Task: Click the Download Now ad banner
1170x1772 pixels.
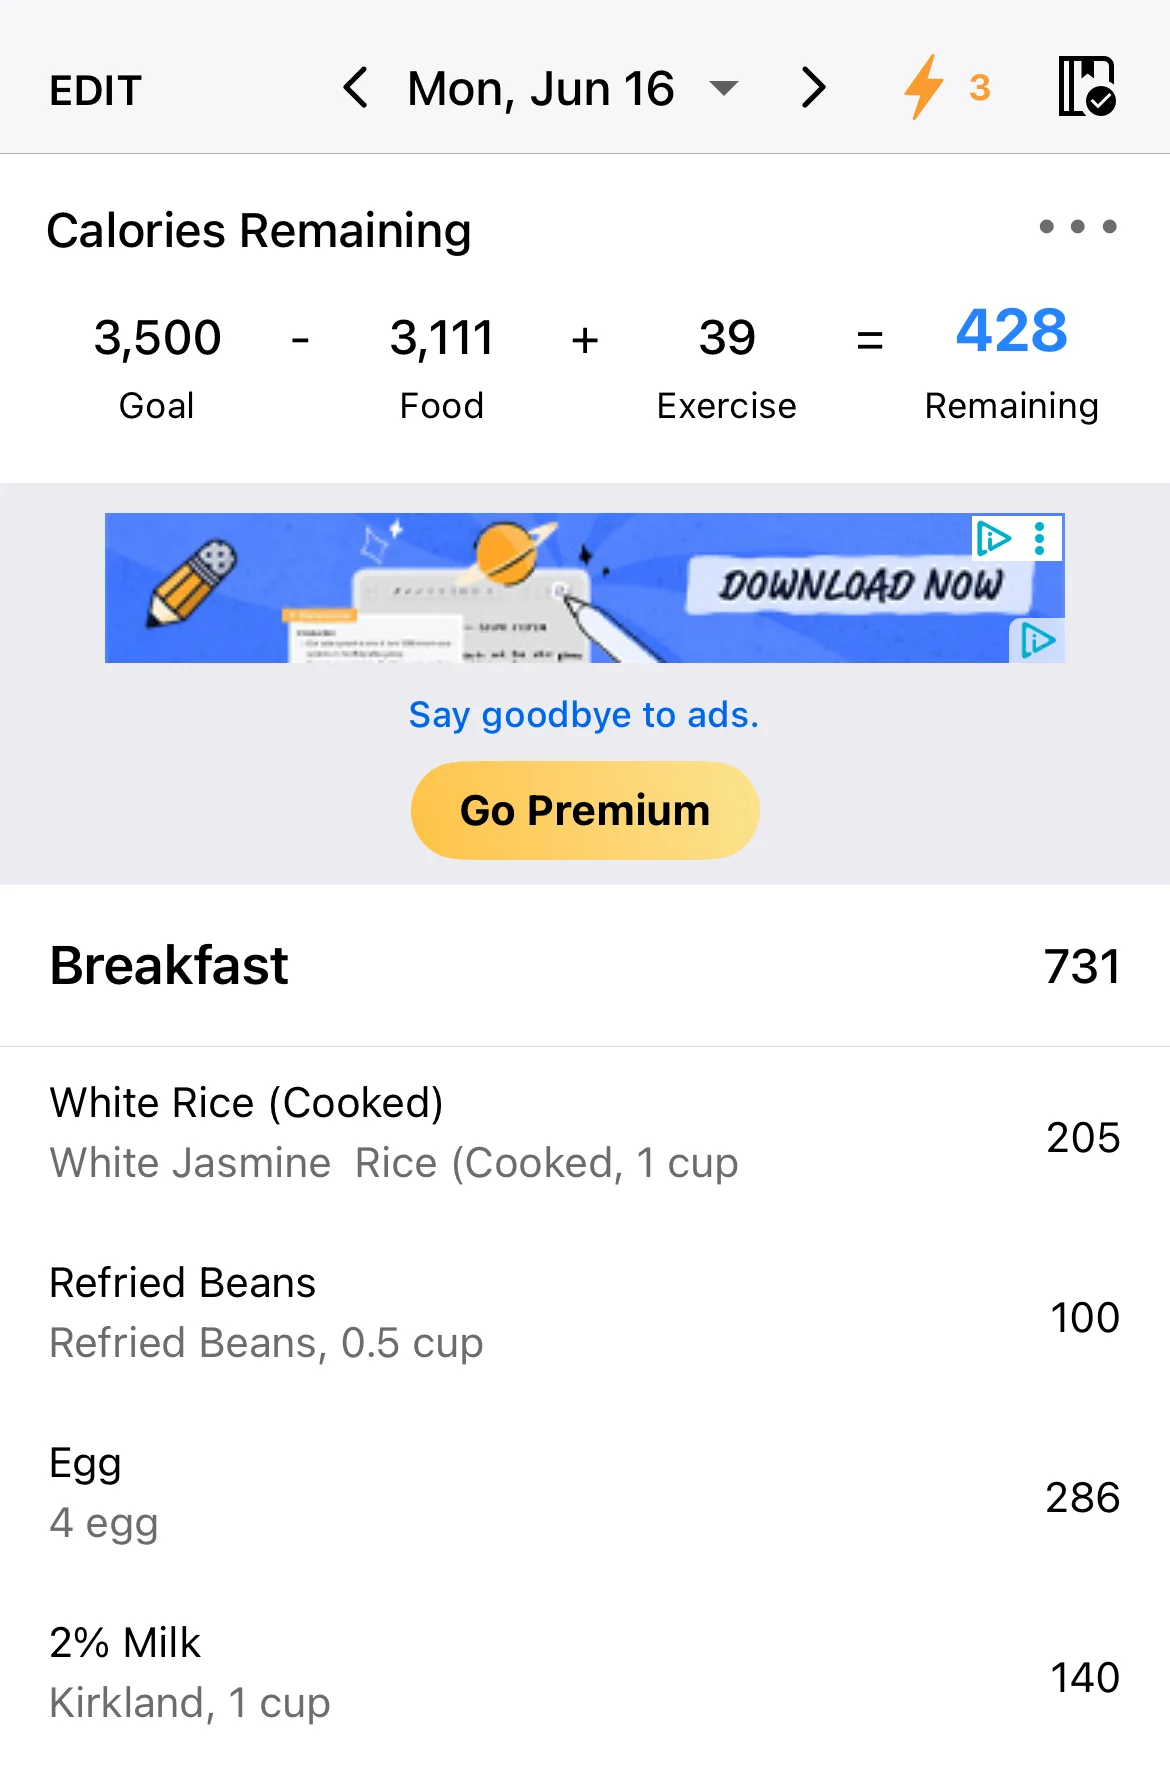Action: point(585,588)
